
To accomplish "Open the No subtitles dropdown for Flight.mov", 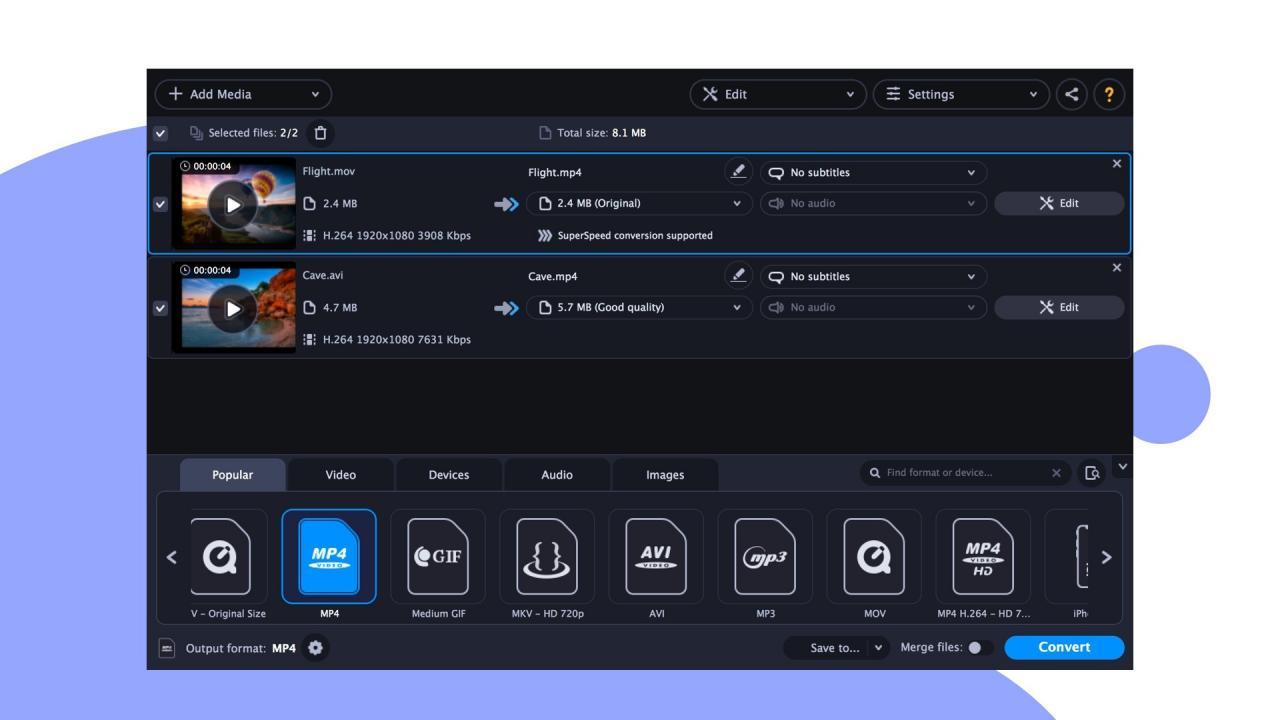I will click(870, 172).
